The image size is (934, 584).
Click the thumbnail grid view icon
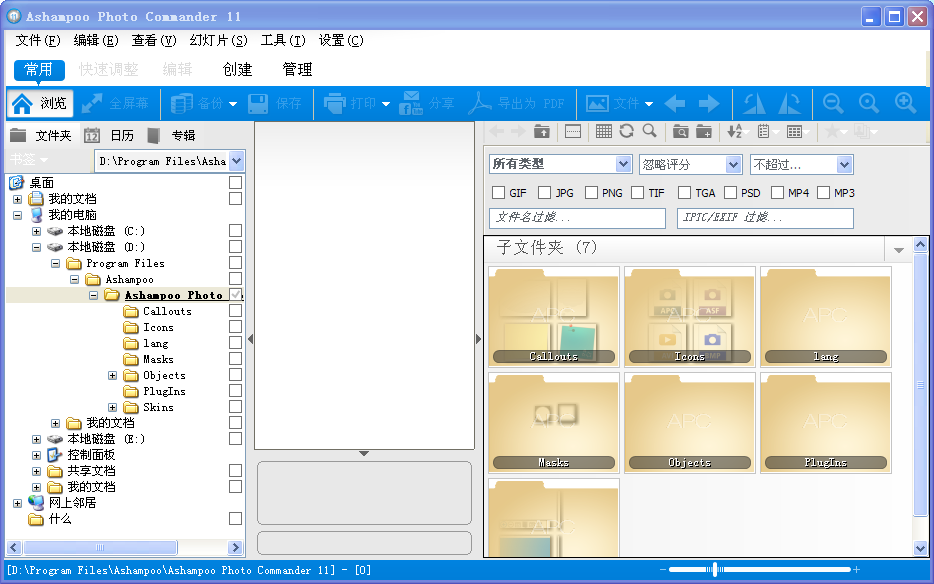603,131
